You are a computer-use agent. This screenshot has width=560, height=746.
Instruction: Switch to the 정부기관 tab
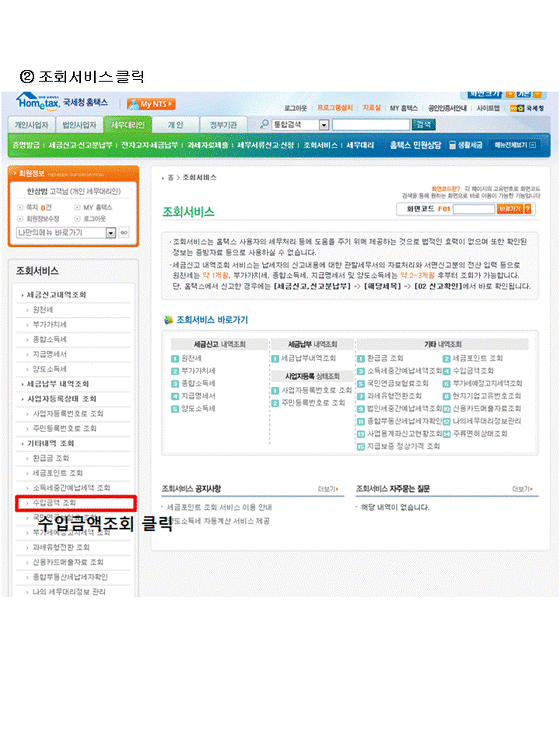click(224, 125)
